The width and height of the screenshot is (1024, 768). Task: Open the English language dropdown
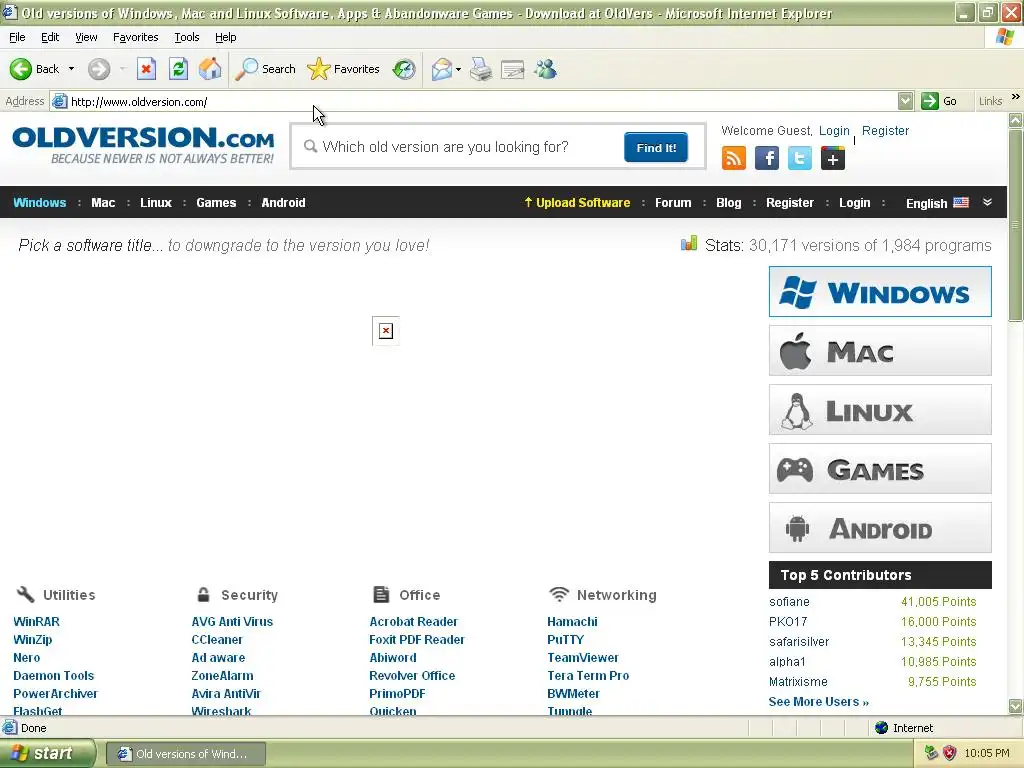(x=949, y=202)
